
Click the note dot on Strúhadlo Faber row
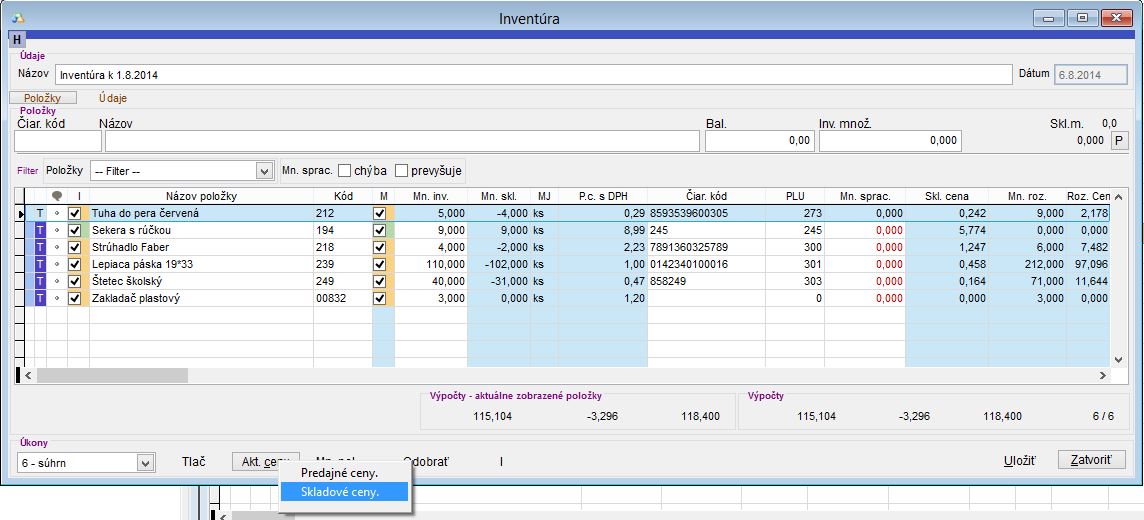(x=57, y=247)
